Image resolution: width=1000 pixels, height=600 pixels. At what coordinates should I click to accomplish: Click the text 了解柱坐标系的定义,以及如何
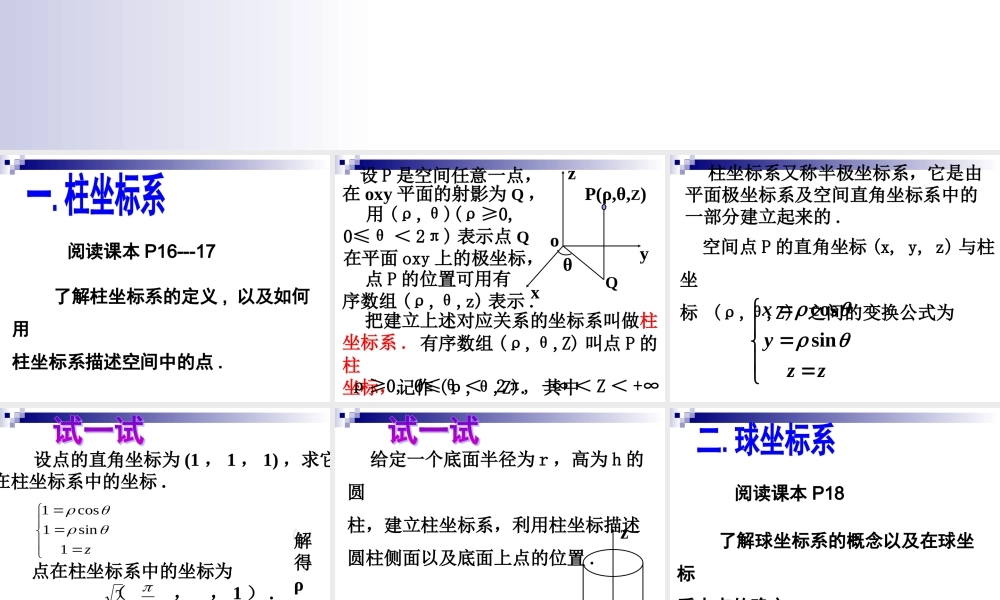[x=182, y=296]
